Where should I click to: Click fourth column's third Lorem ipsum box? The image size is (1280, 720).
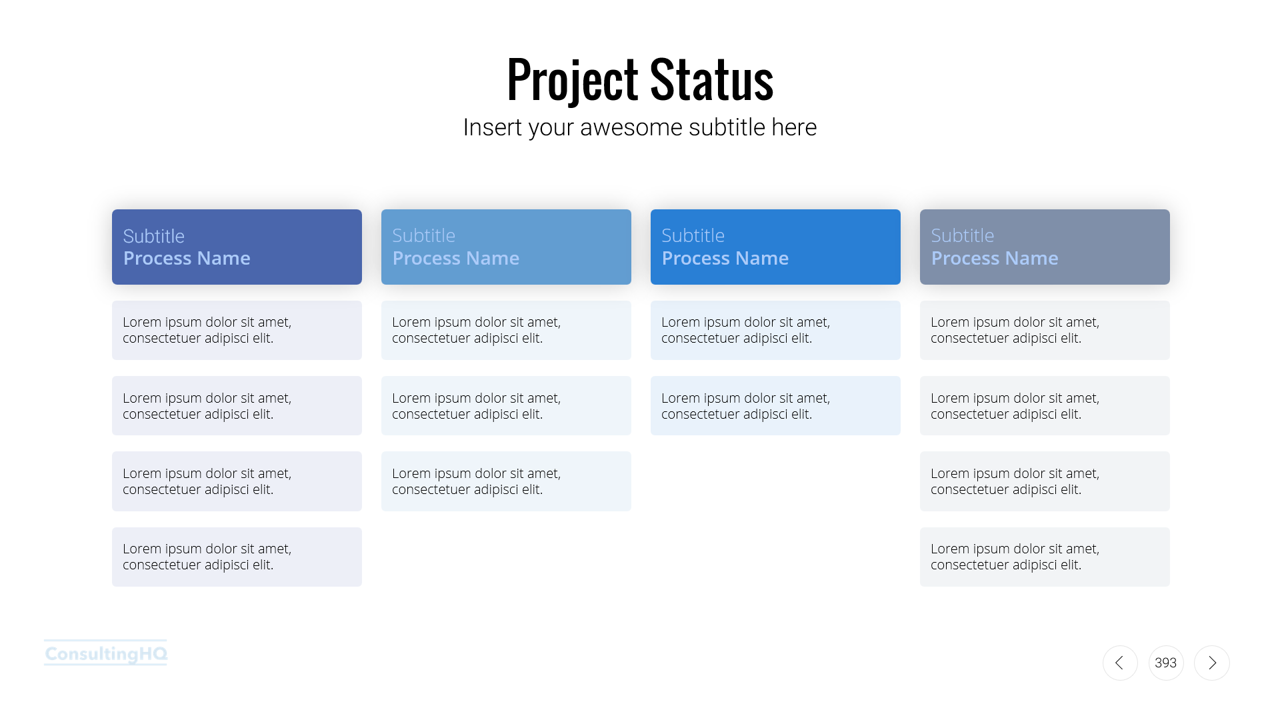(1044, 481)
